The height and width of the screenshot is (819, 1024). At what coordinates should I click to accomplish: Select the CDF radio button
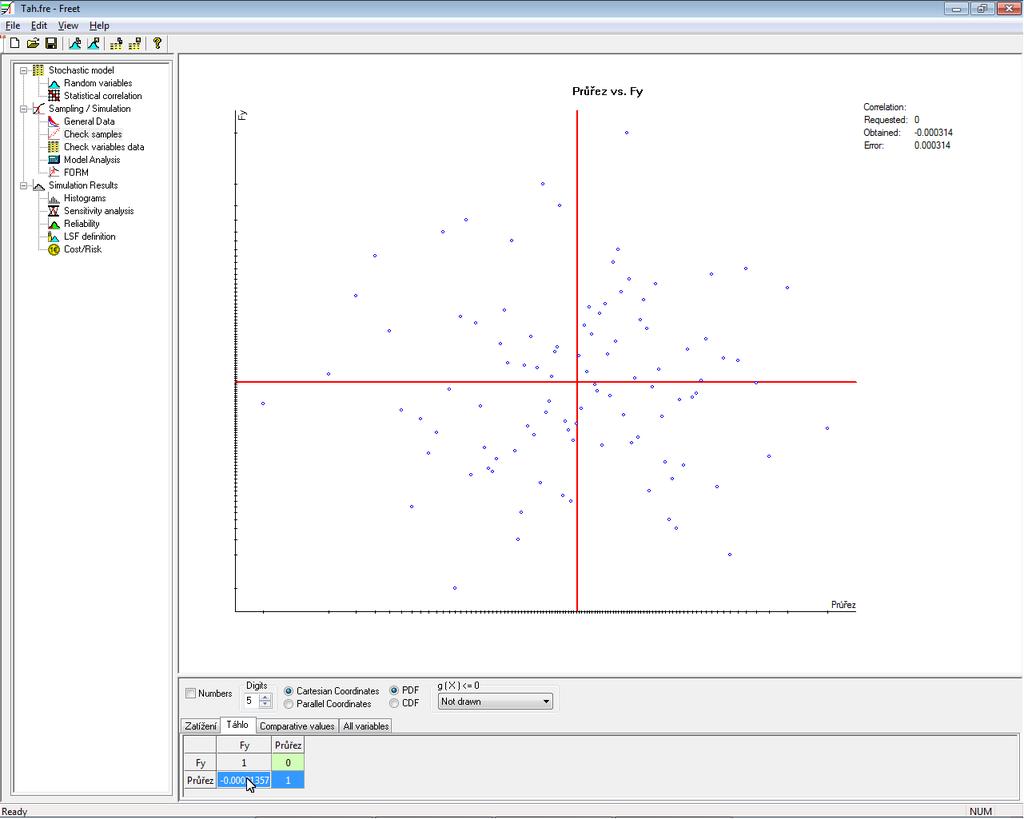tap(394, 703)
